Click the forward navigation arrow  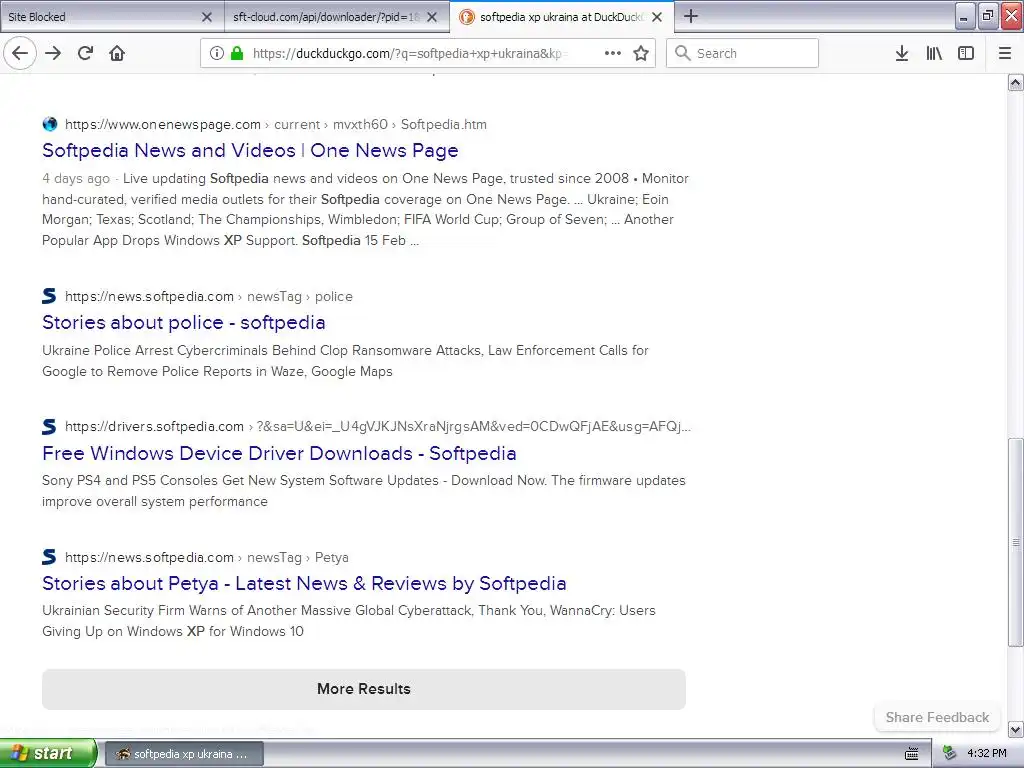53,53
